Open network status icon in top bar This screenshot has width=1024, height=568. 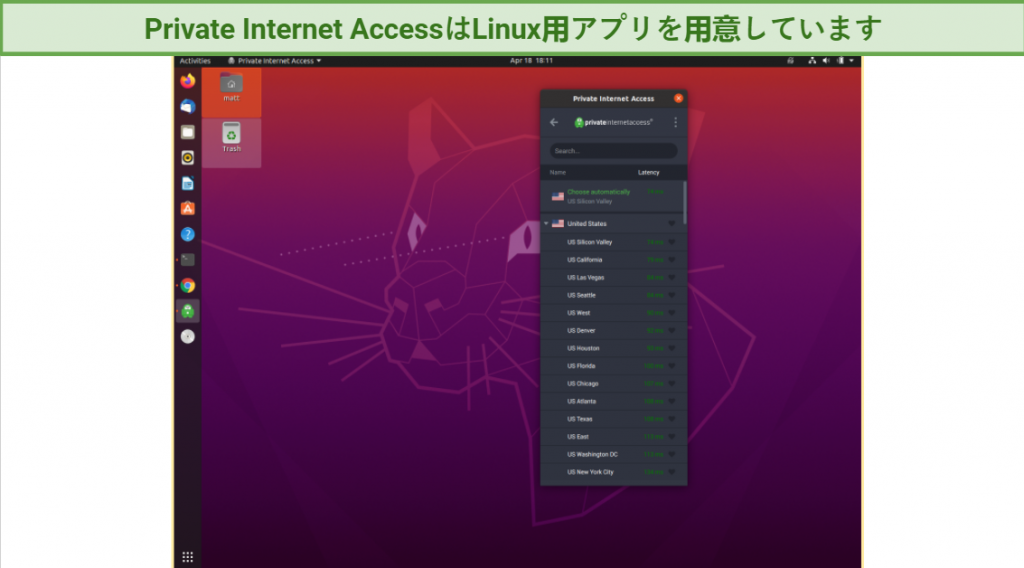click(812, 61)
